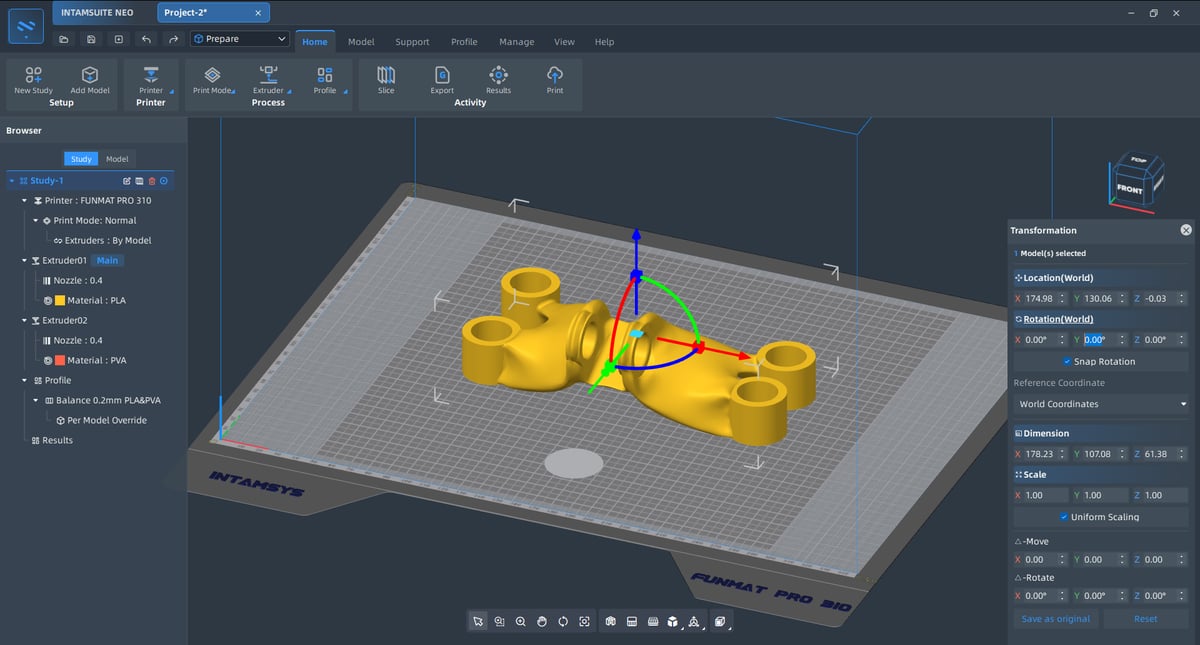Open the Help ribbon tab

coord(604,42)
